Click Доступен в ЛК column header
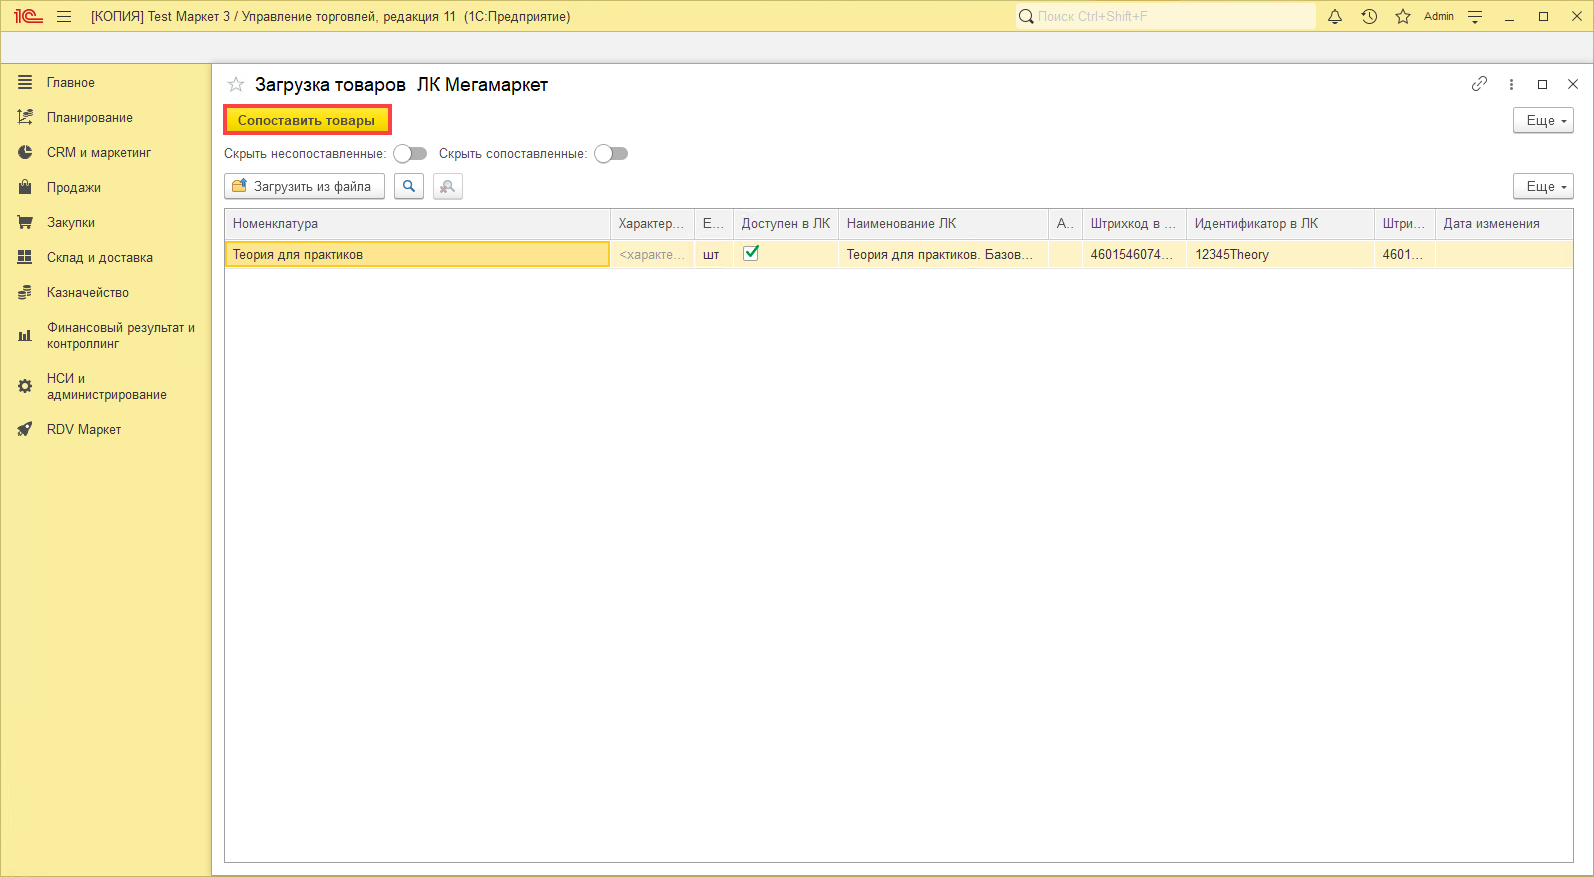Viewport: 1594px width, 877px height. [786, 224]
